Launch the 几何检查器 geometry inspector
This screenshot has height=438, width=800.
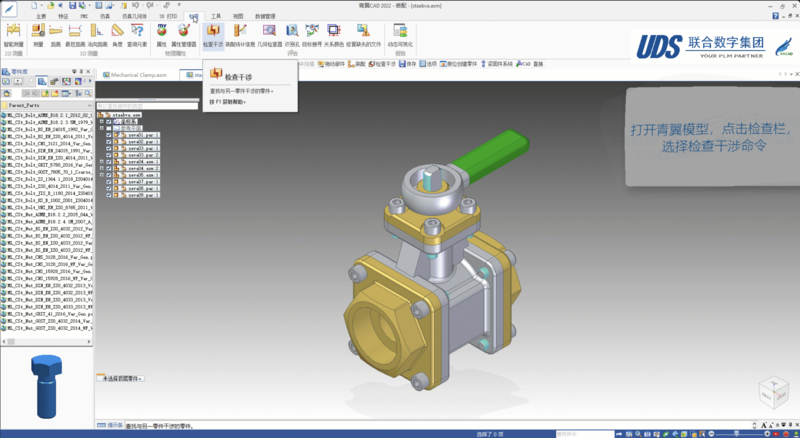[x=269, y=35]
